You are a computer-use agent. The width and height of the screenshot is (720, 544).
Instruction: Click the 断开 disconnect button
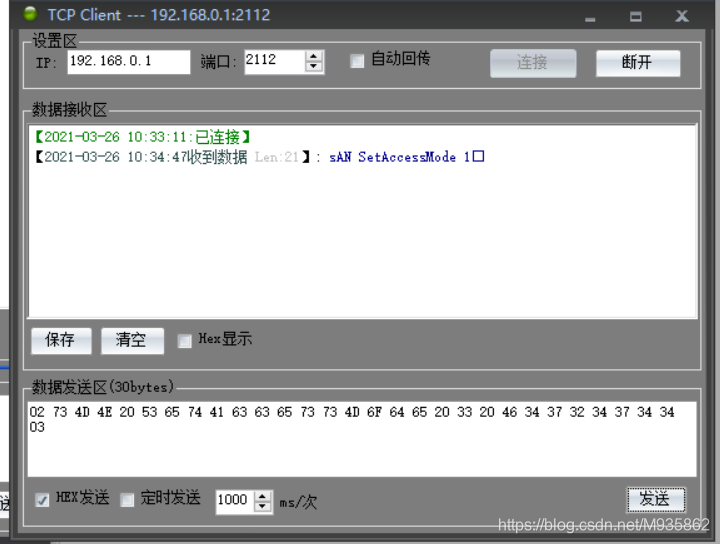(637, 62)
